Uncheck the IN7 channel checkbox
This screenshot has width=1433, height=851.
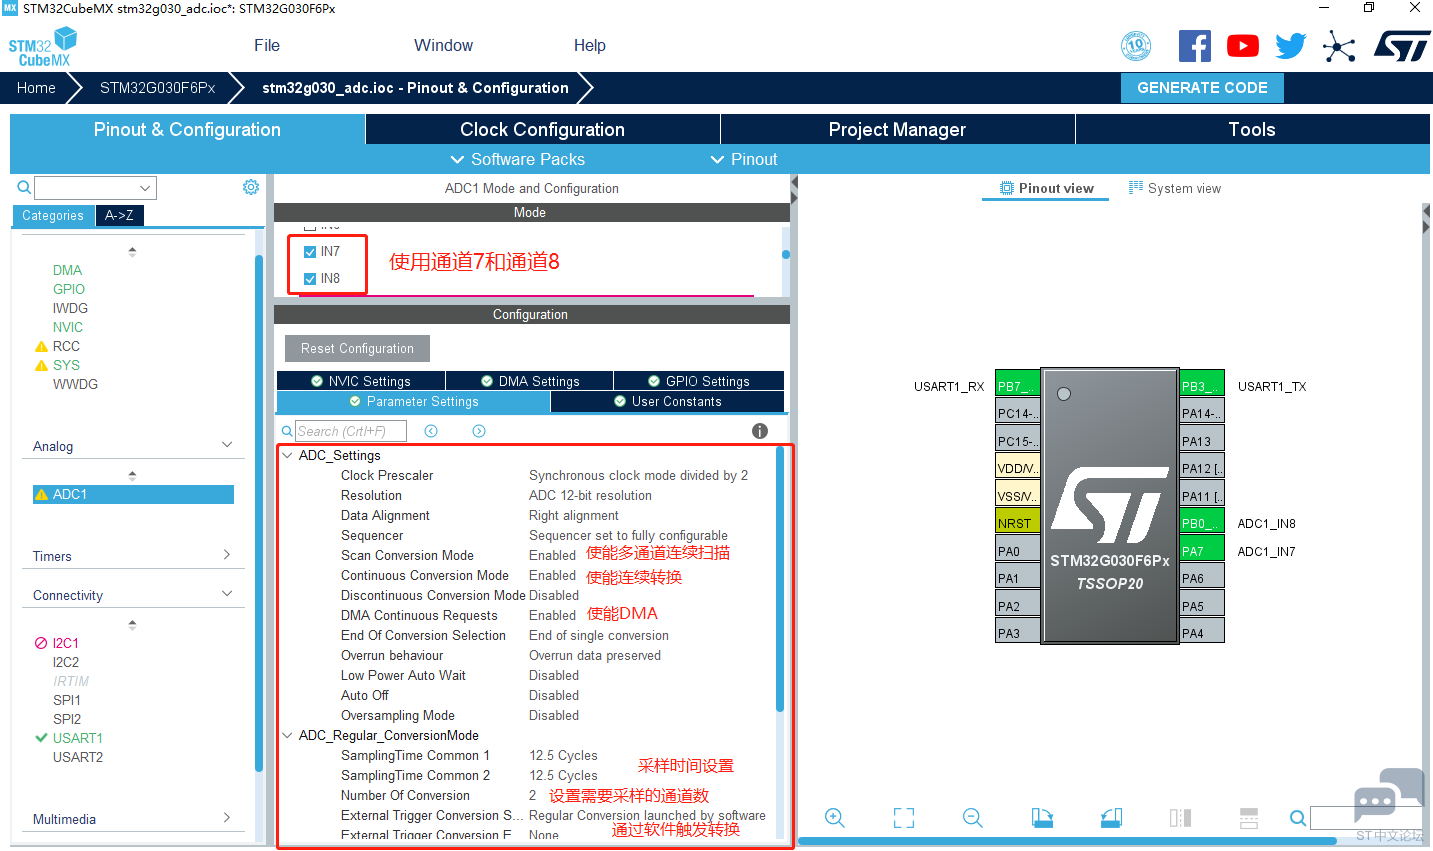310,252
